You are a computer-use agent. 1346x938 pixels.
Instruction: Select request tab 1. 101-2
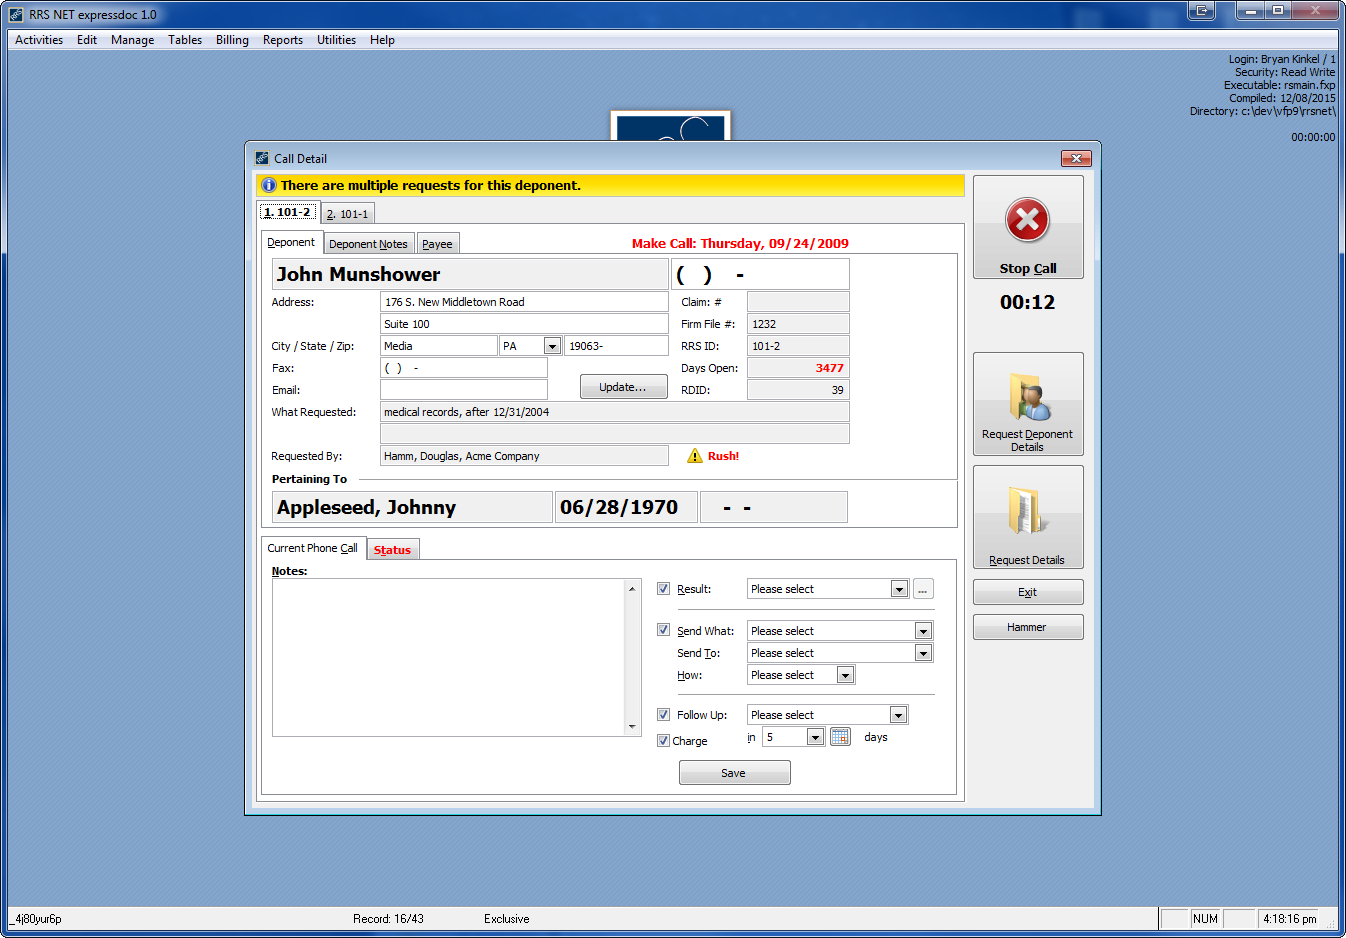pos(288,212)
